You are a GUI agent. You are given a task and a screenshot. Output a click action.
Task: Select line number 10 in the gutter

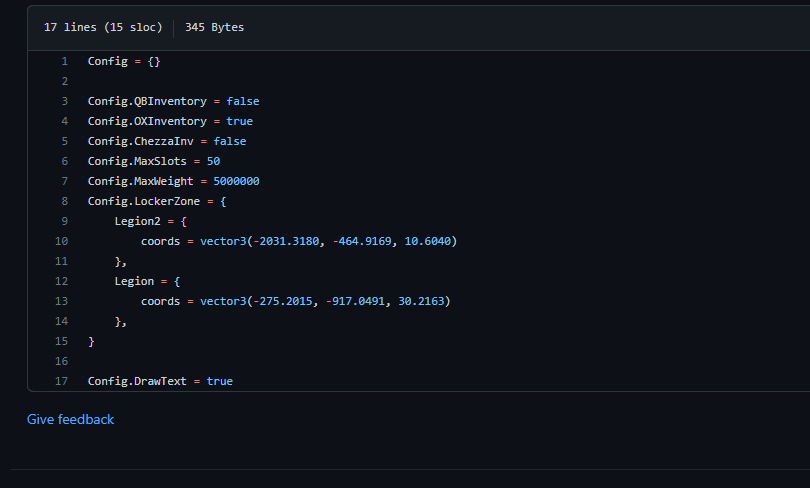[x=62, y=241]
